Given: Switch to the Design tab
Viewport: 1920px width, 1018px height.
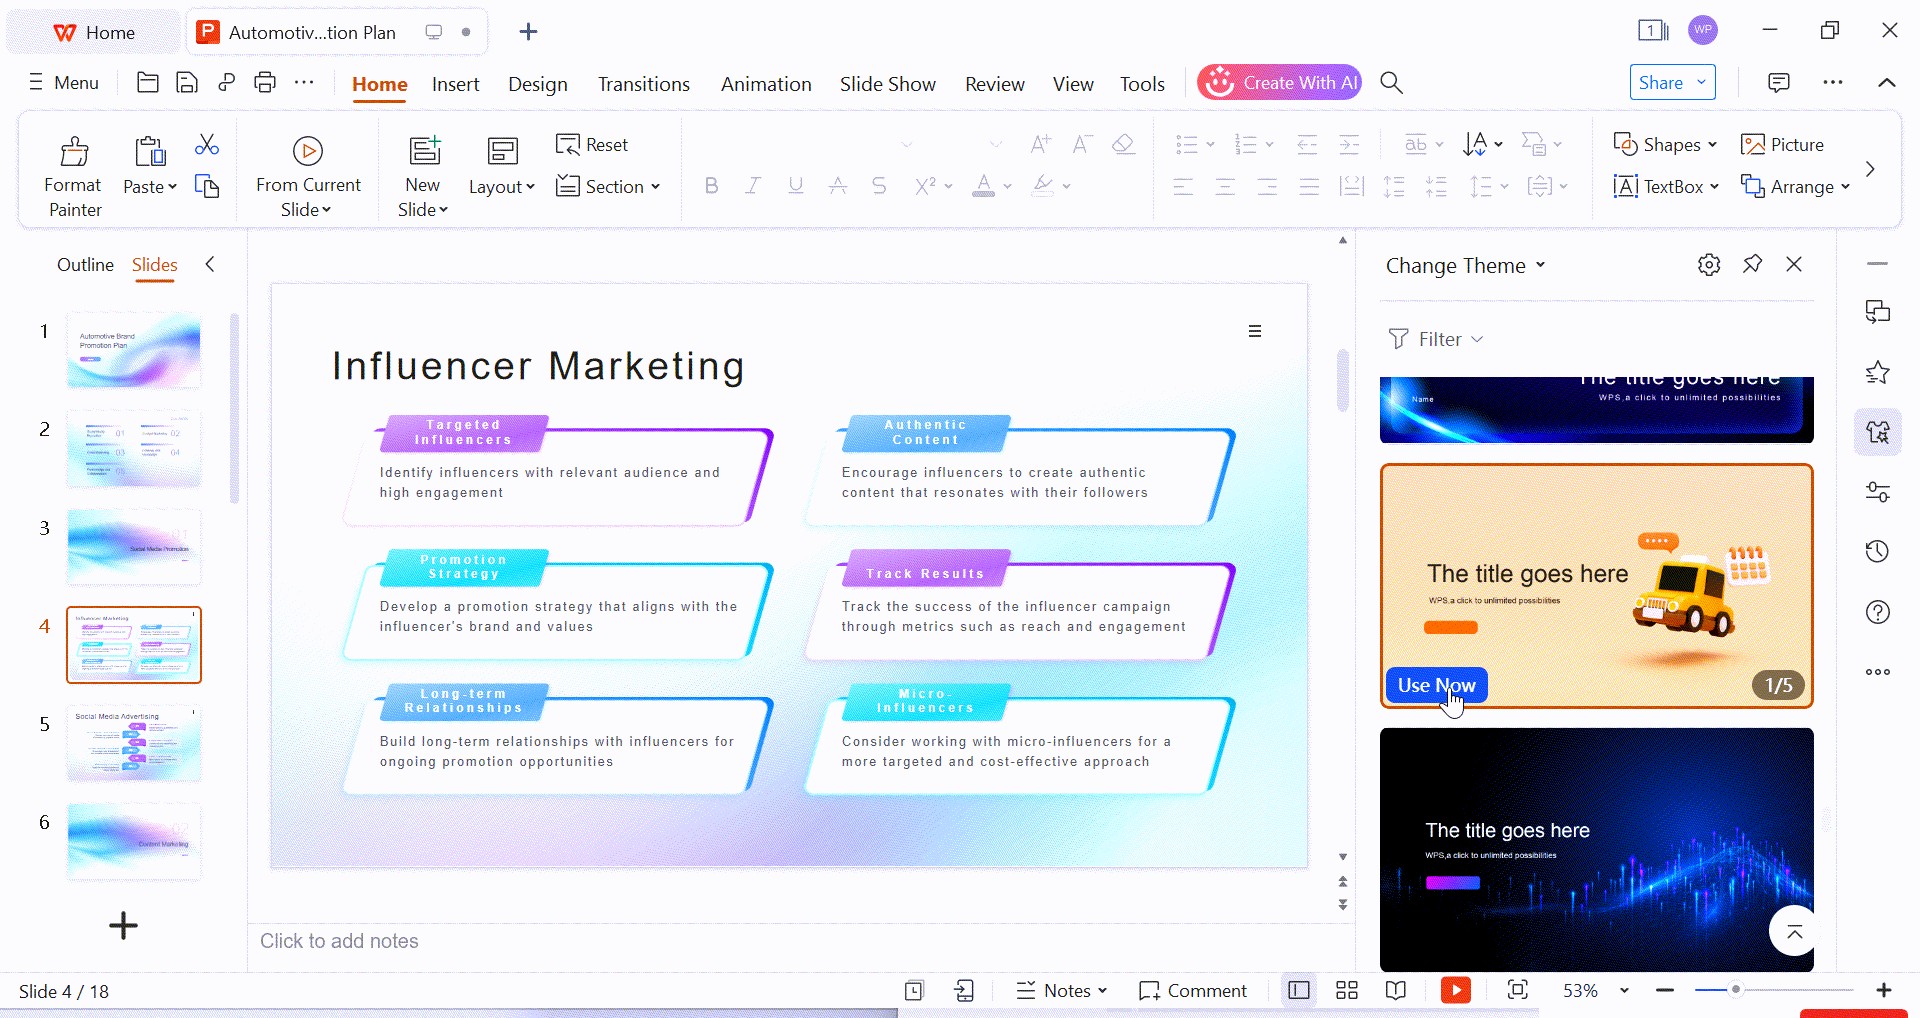Looking at the screenshot, I should [537, 84].
